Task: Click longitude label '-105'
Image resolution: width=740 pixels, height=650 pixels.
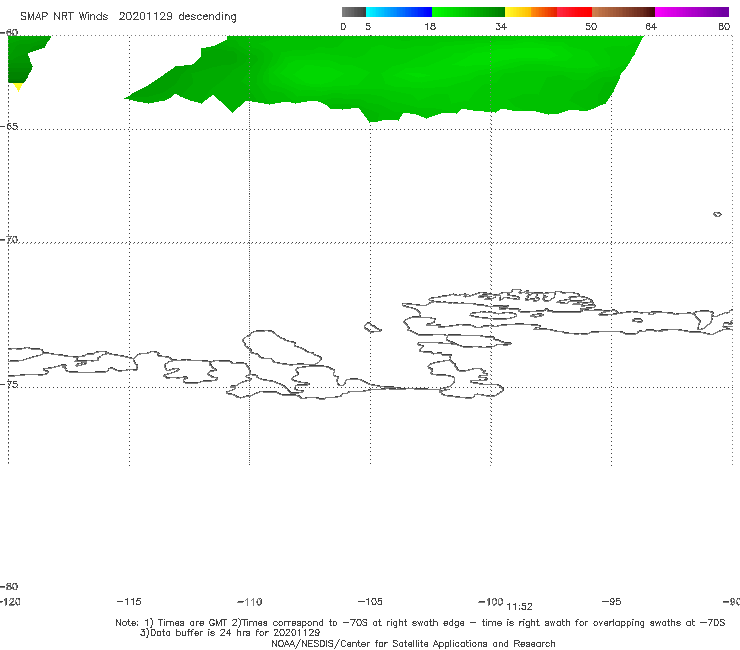Action: click(x=370, y=601)
